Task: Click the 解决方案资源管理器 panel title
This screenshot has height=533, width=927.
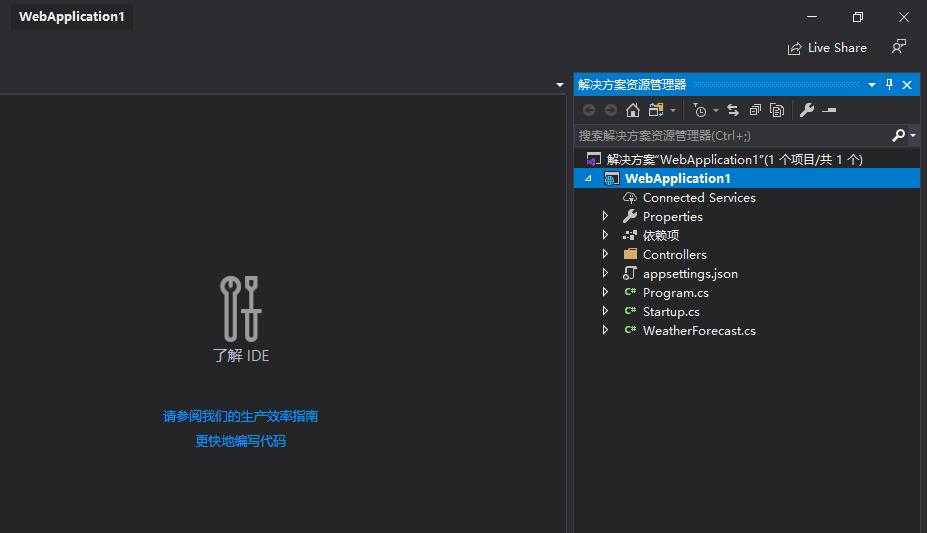Action: point(632,84)
